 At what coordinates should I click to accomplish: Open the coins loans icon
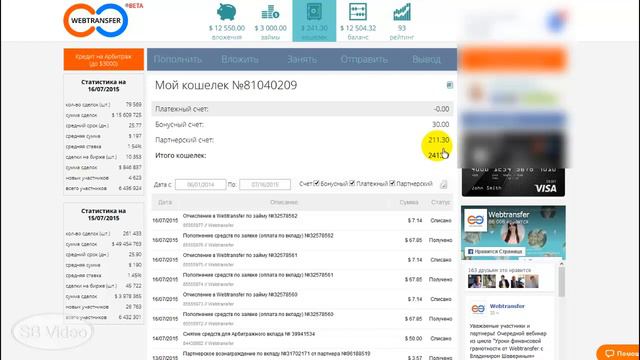[270, 12]
